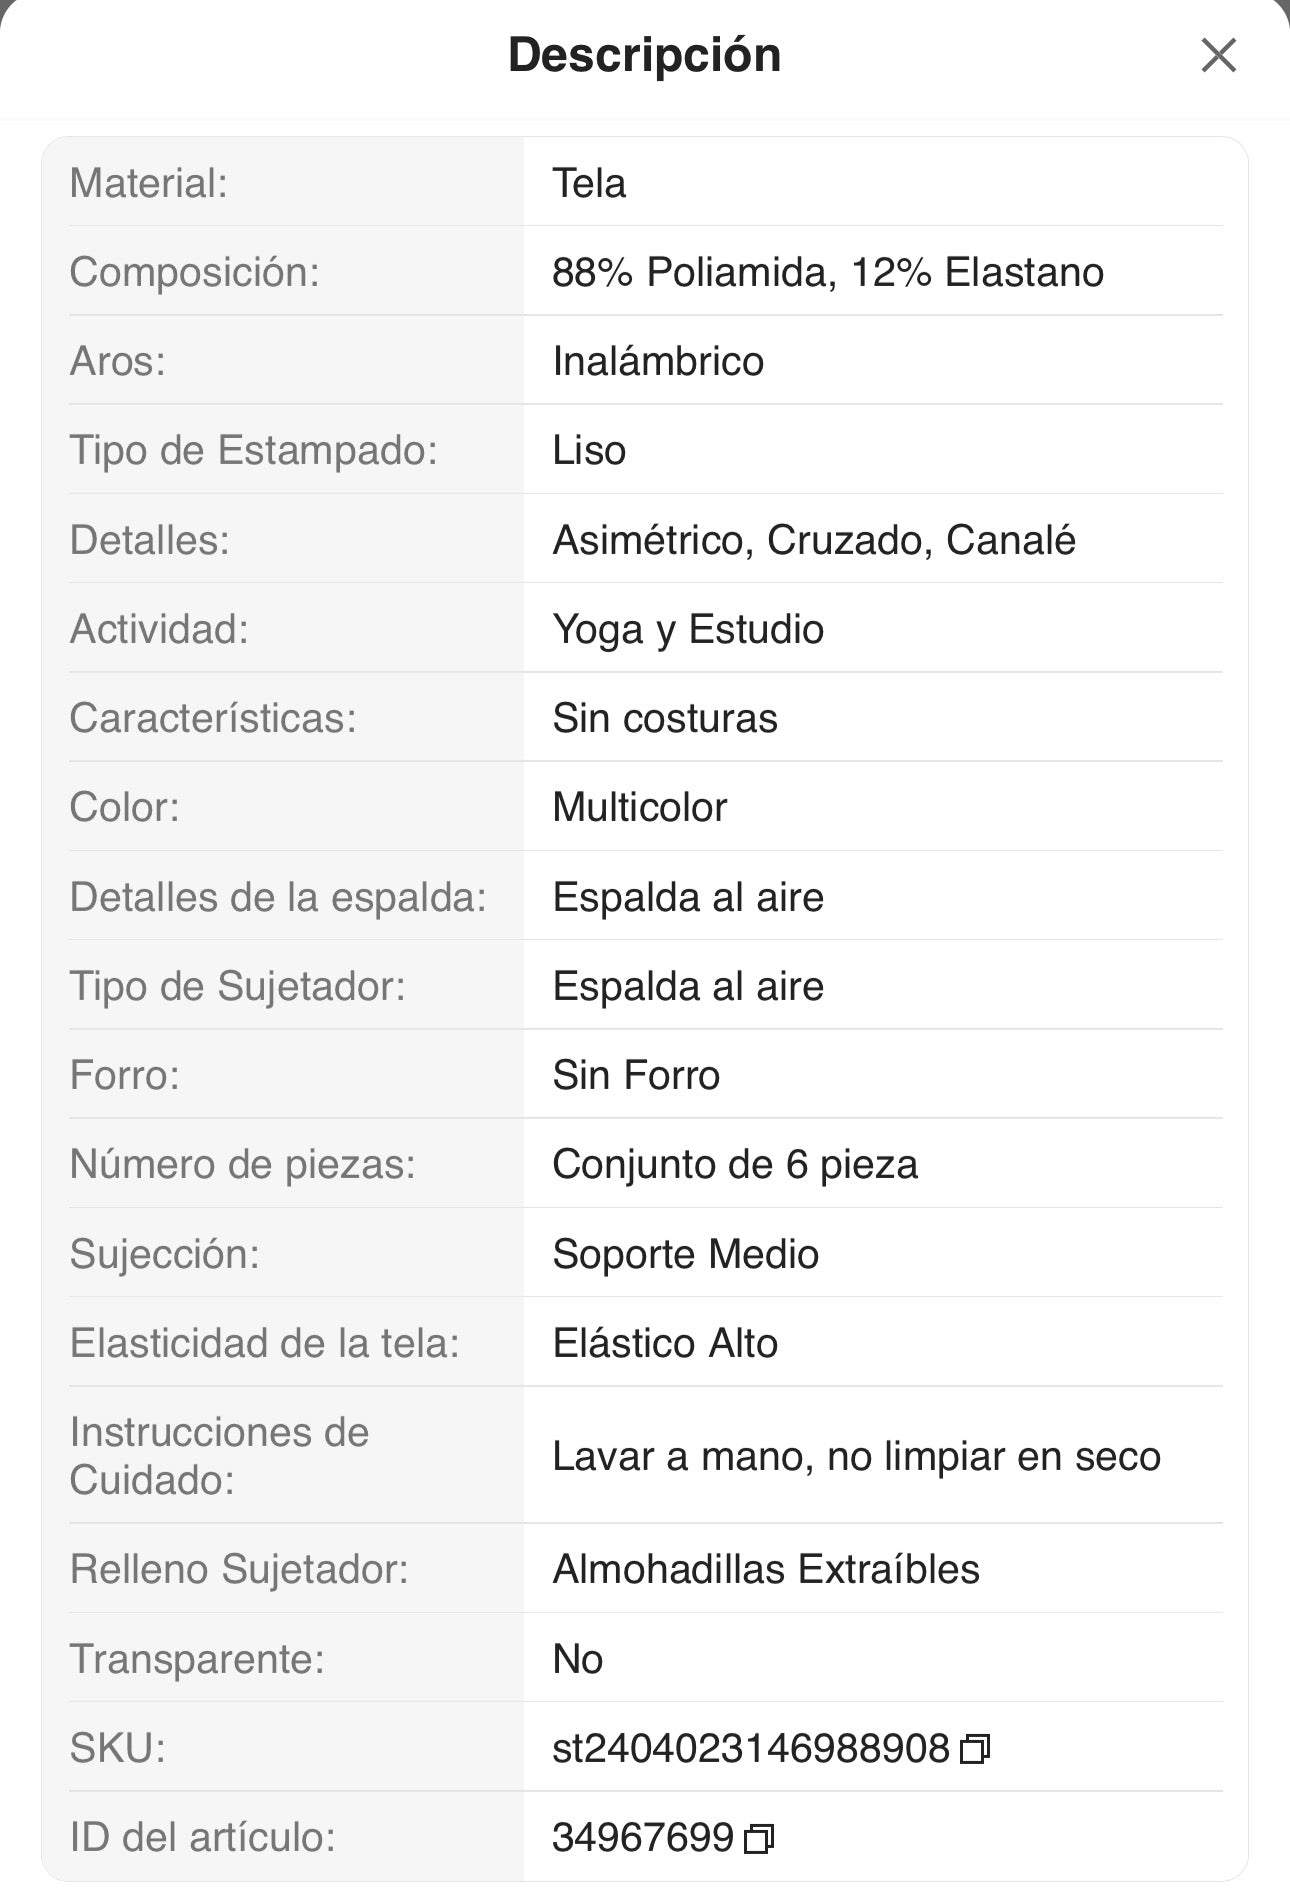Select the Sujeción value Soporte Medio
This screenshot has height=1888, width=1290.
click(x=685, y=1254)
